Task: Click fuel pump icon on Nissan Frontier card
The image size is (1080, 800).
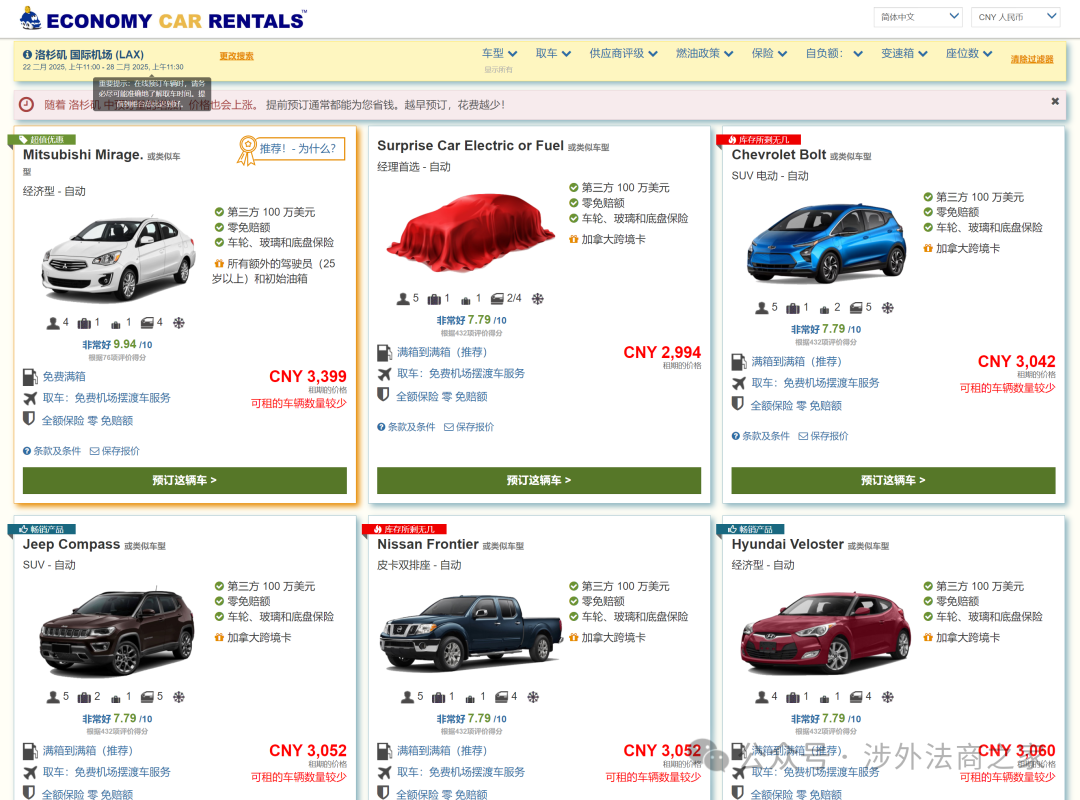Action: [384, 751]
